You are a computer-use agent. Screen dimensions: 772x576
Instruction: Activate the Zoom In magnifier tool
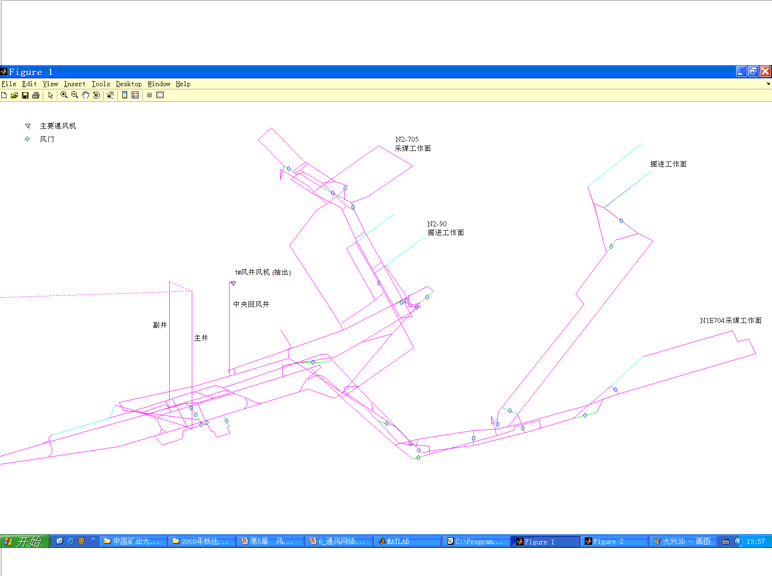coord(64,96)
